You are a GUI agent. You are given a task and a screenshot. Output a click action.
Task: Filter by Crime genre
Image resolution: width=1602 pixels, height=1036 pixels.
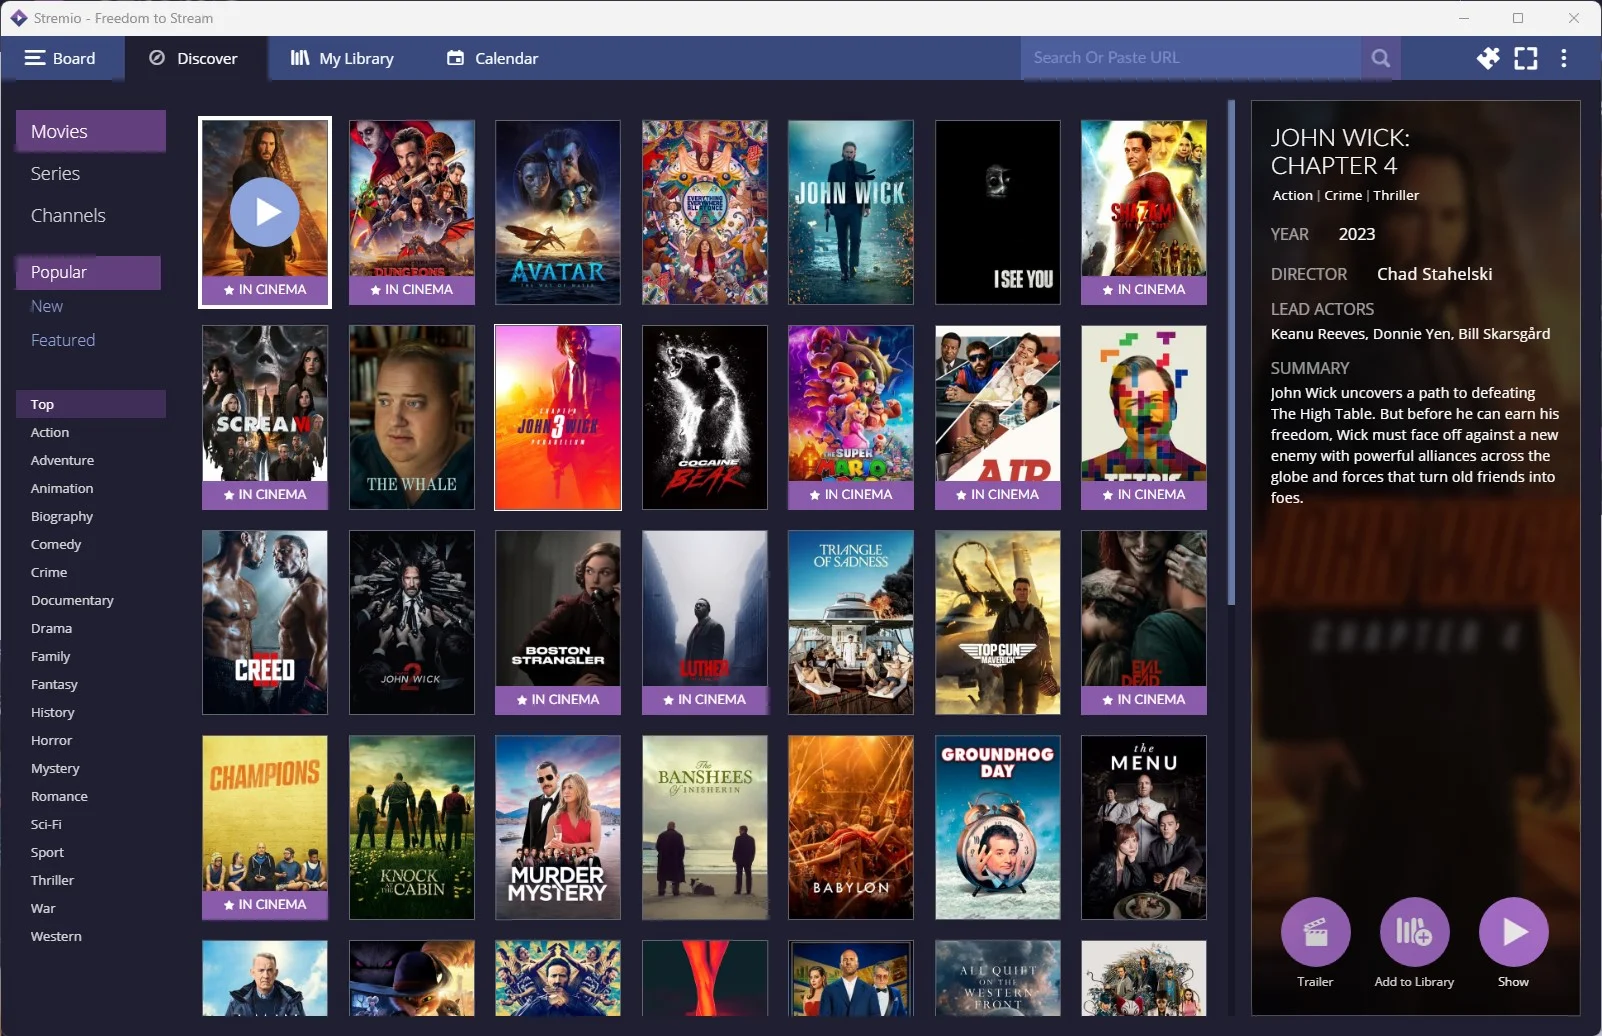49,572
